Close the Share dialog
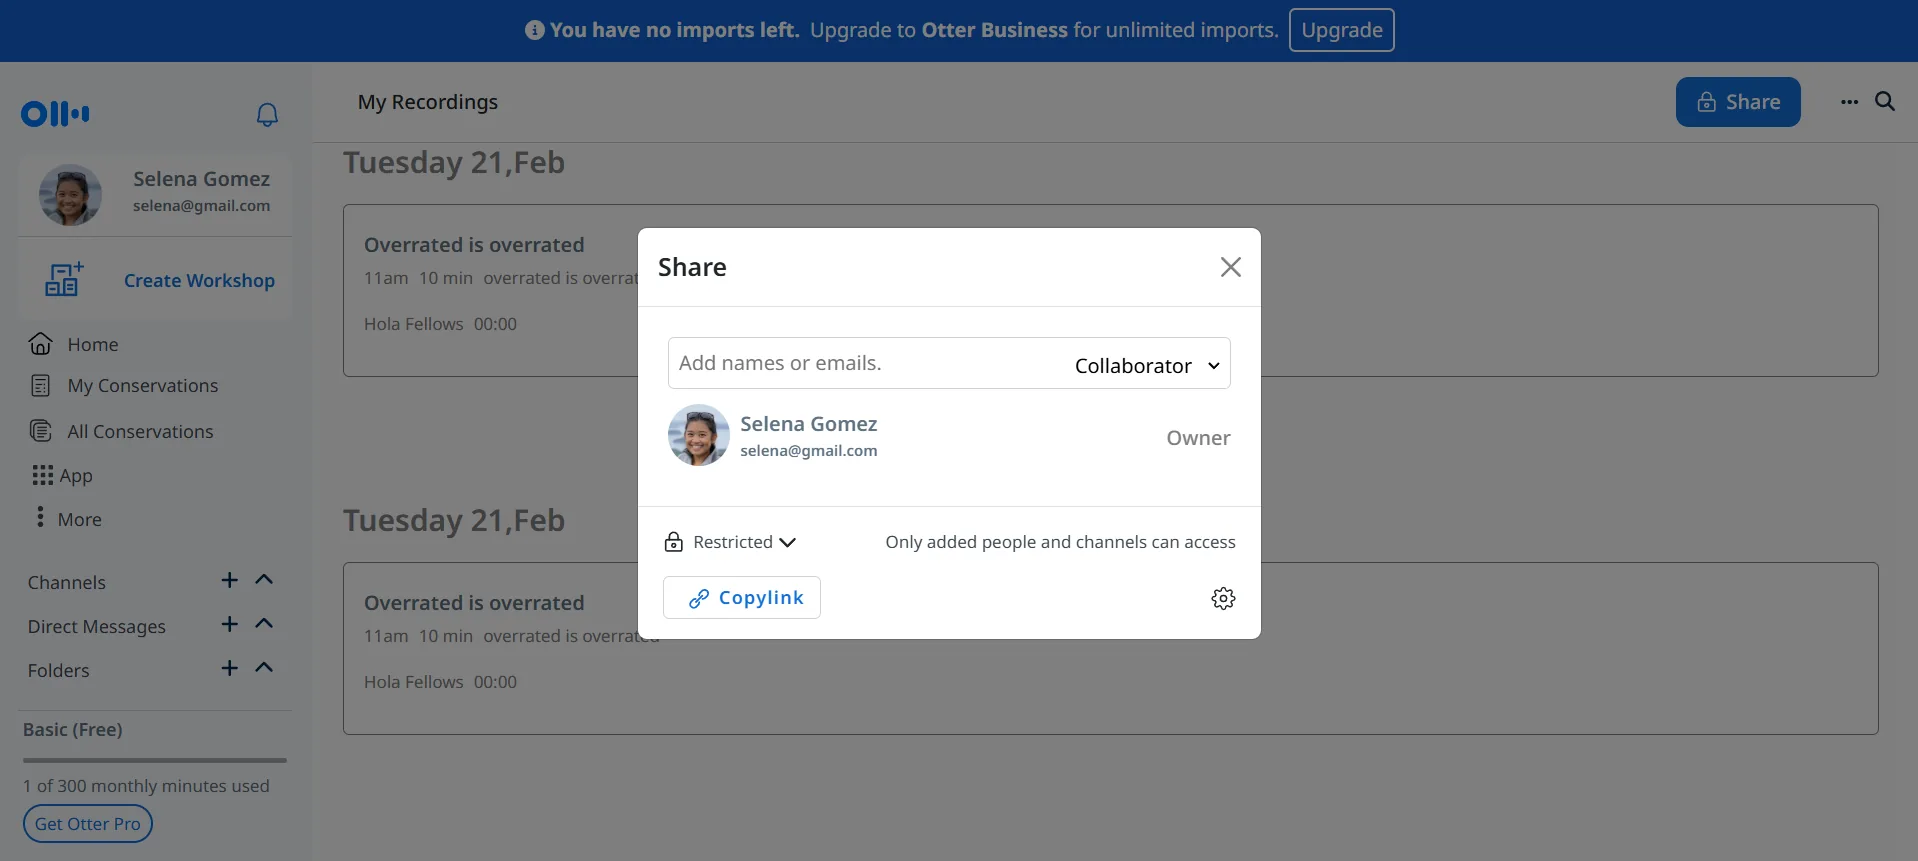The image size is (1918, 861). (x=1230, y=267)
